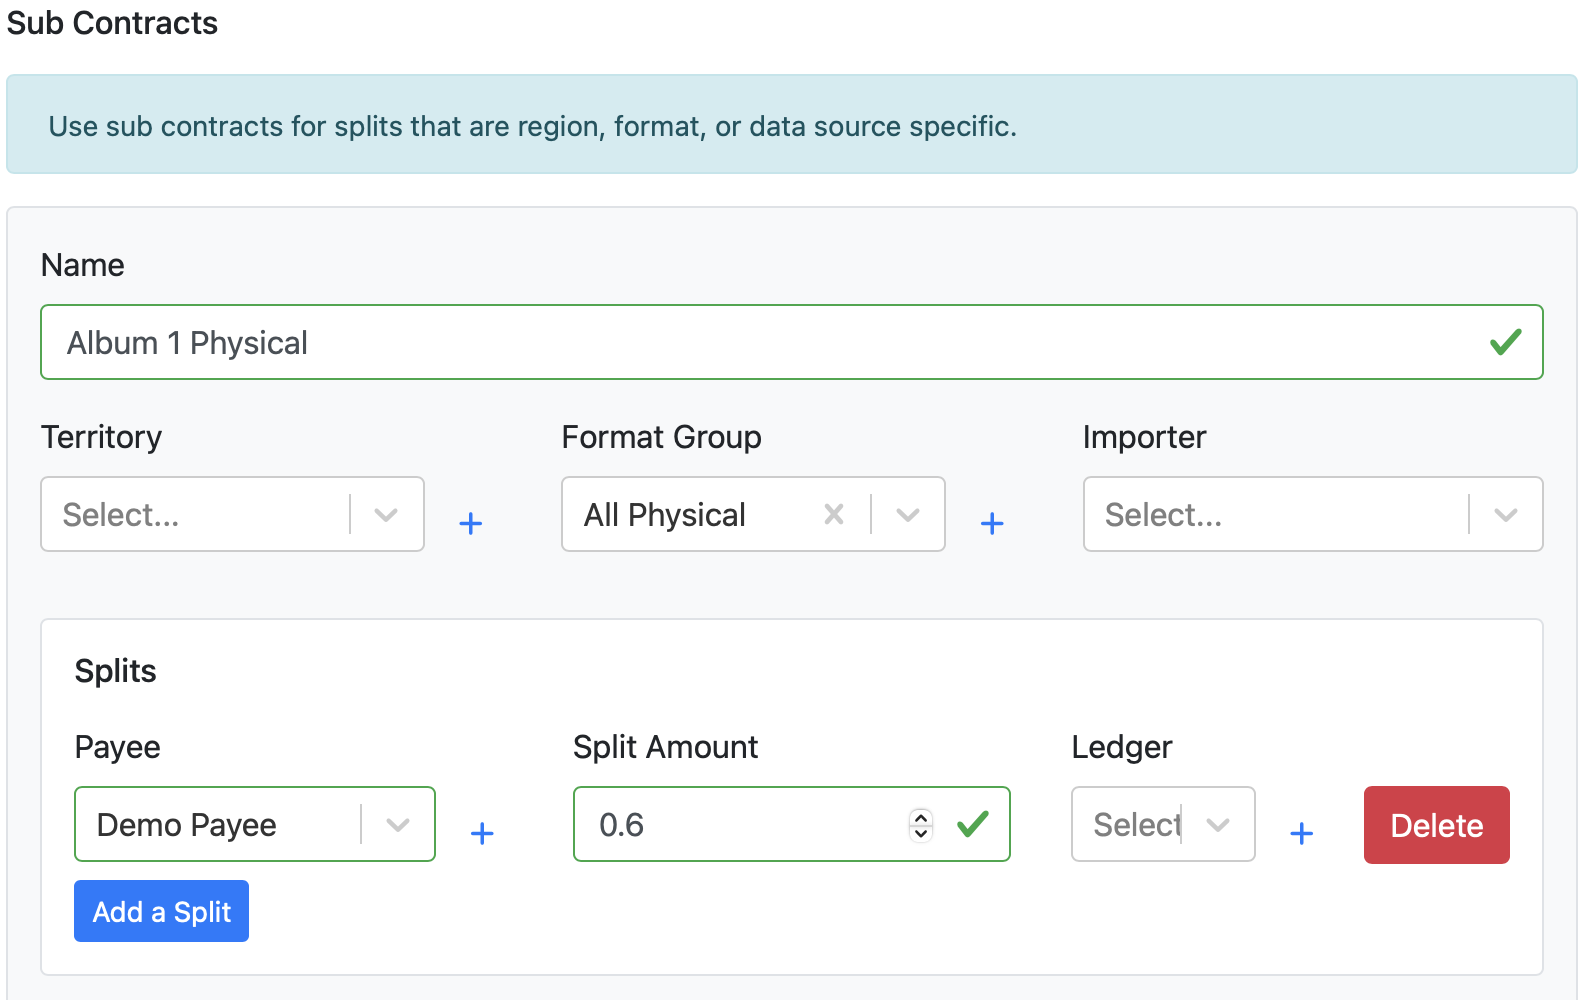
Task: Click the plus icon next to Payee
Action: coord(482,833)
